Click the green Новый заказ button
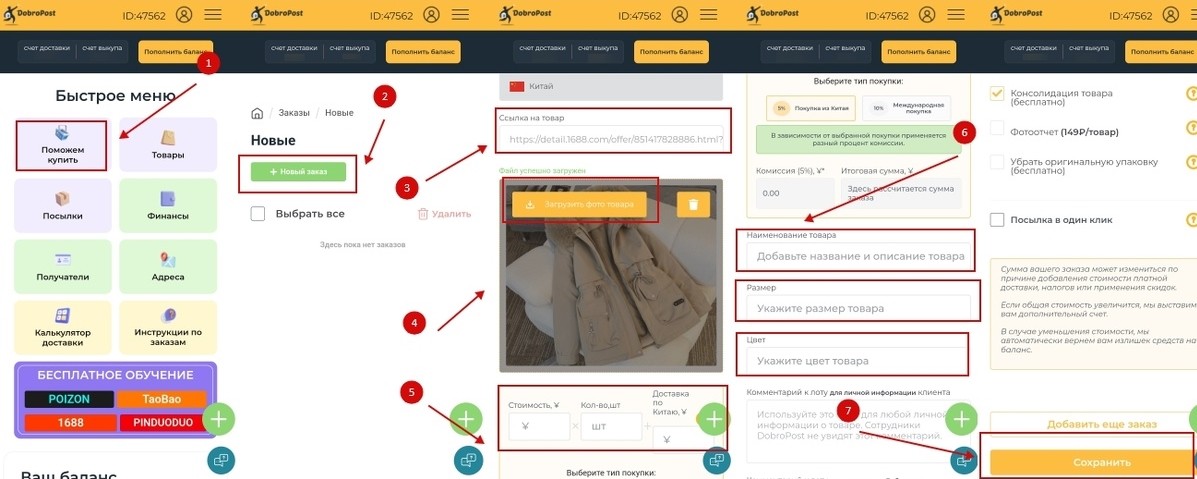Image resolution: width=1197 pixels, height=479 pixels. (298, 172)
